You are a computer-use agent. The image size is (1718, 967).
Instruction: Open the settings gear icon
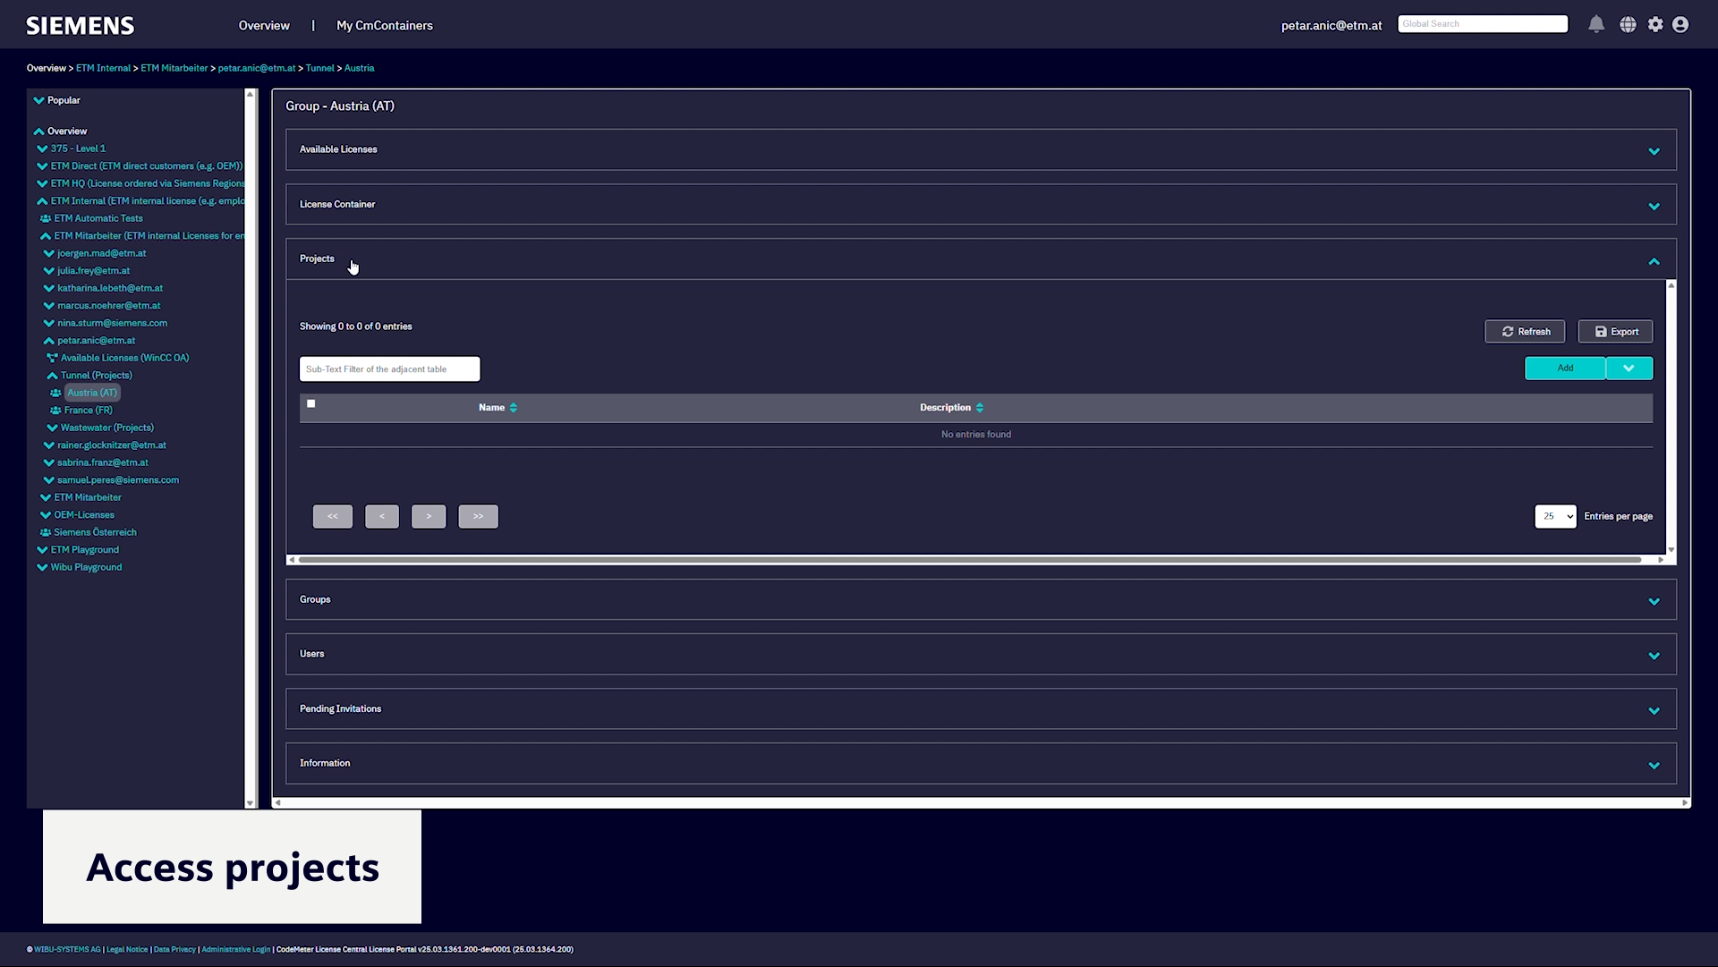(1656, 25)
